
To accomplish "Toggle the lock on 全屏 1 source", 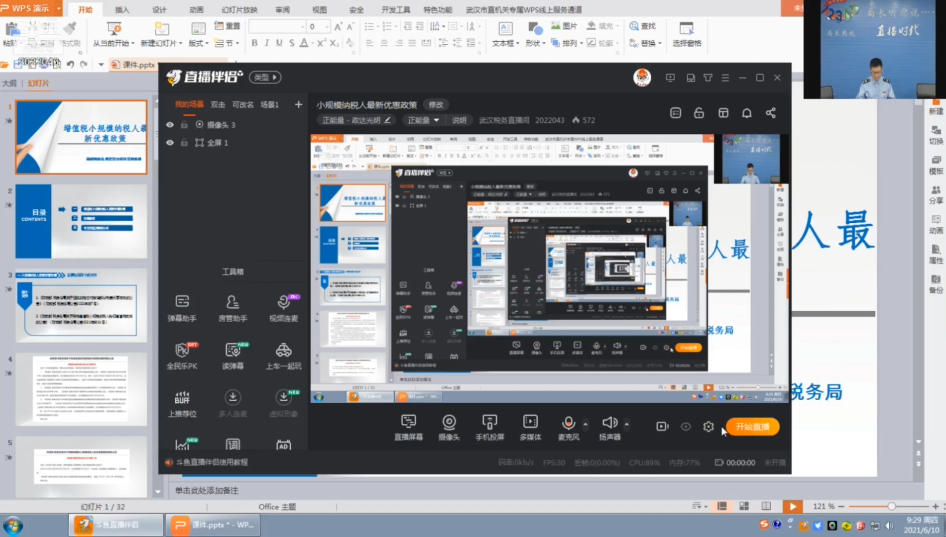I will click(x=184, y=143).
